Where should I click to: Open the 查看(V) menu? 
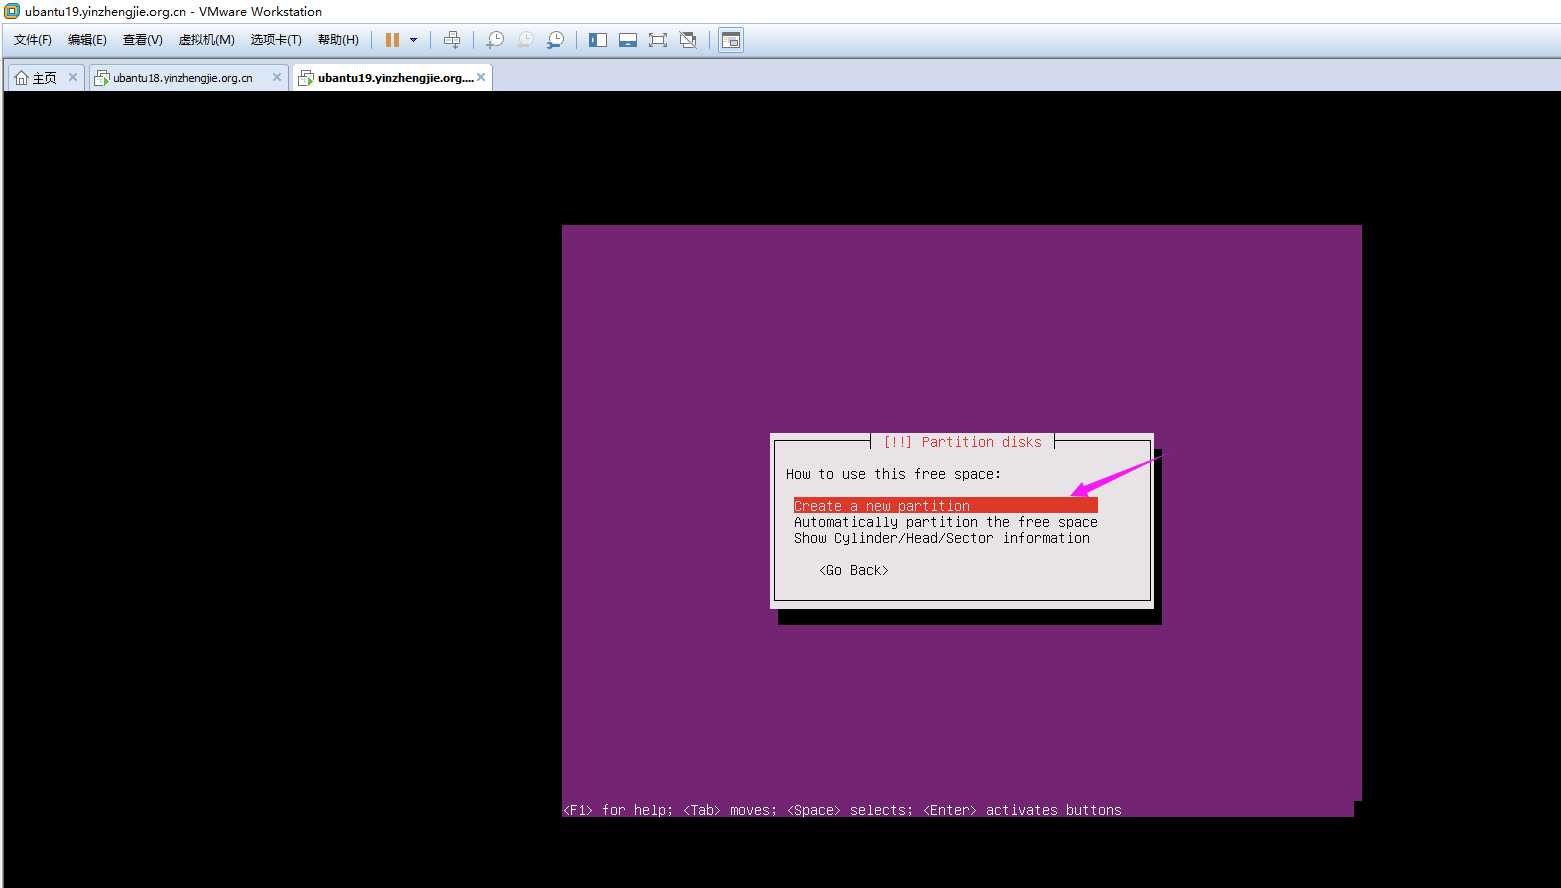tap(142, 40)
